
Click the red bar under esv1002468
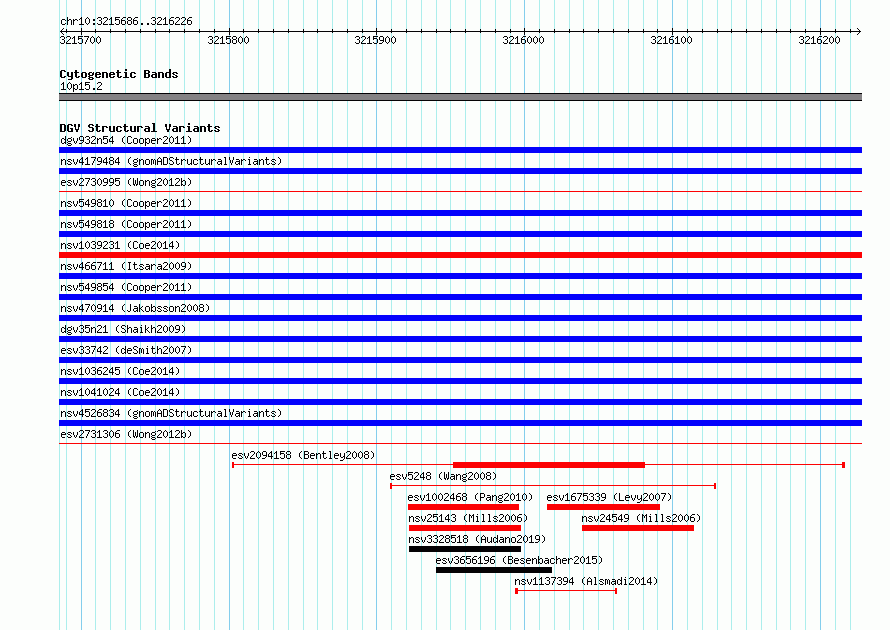pos(463,507)
